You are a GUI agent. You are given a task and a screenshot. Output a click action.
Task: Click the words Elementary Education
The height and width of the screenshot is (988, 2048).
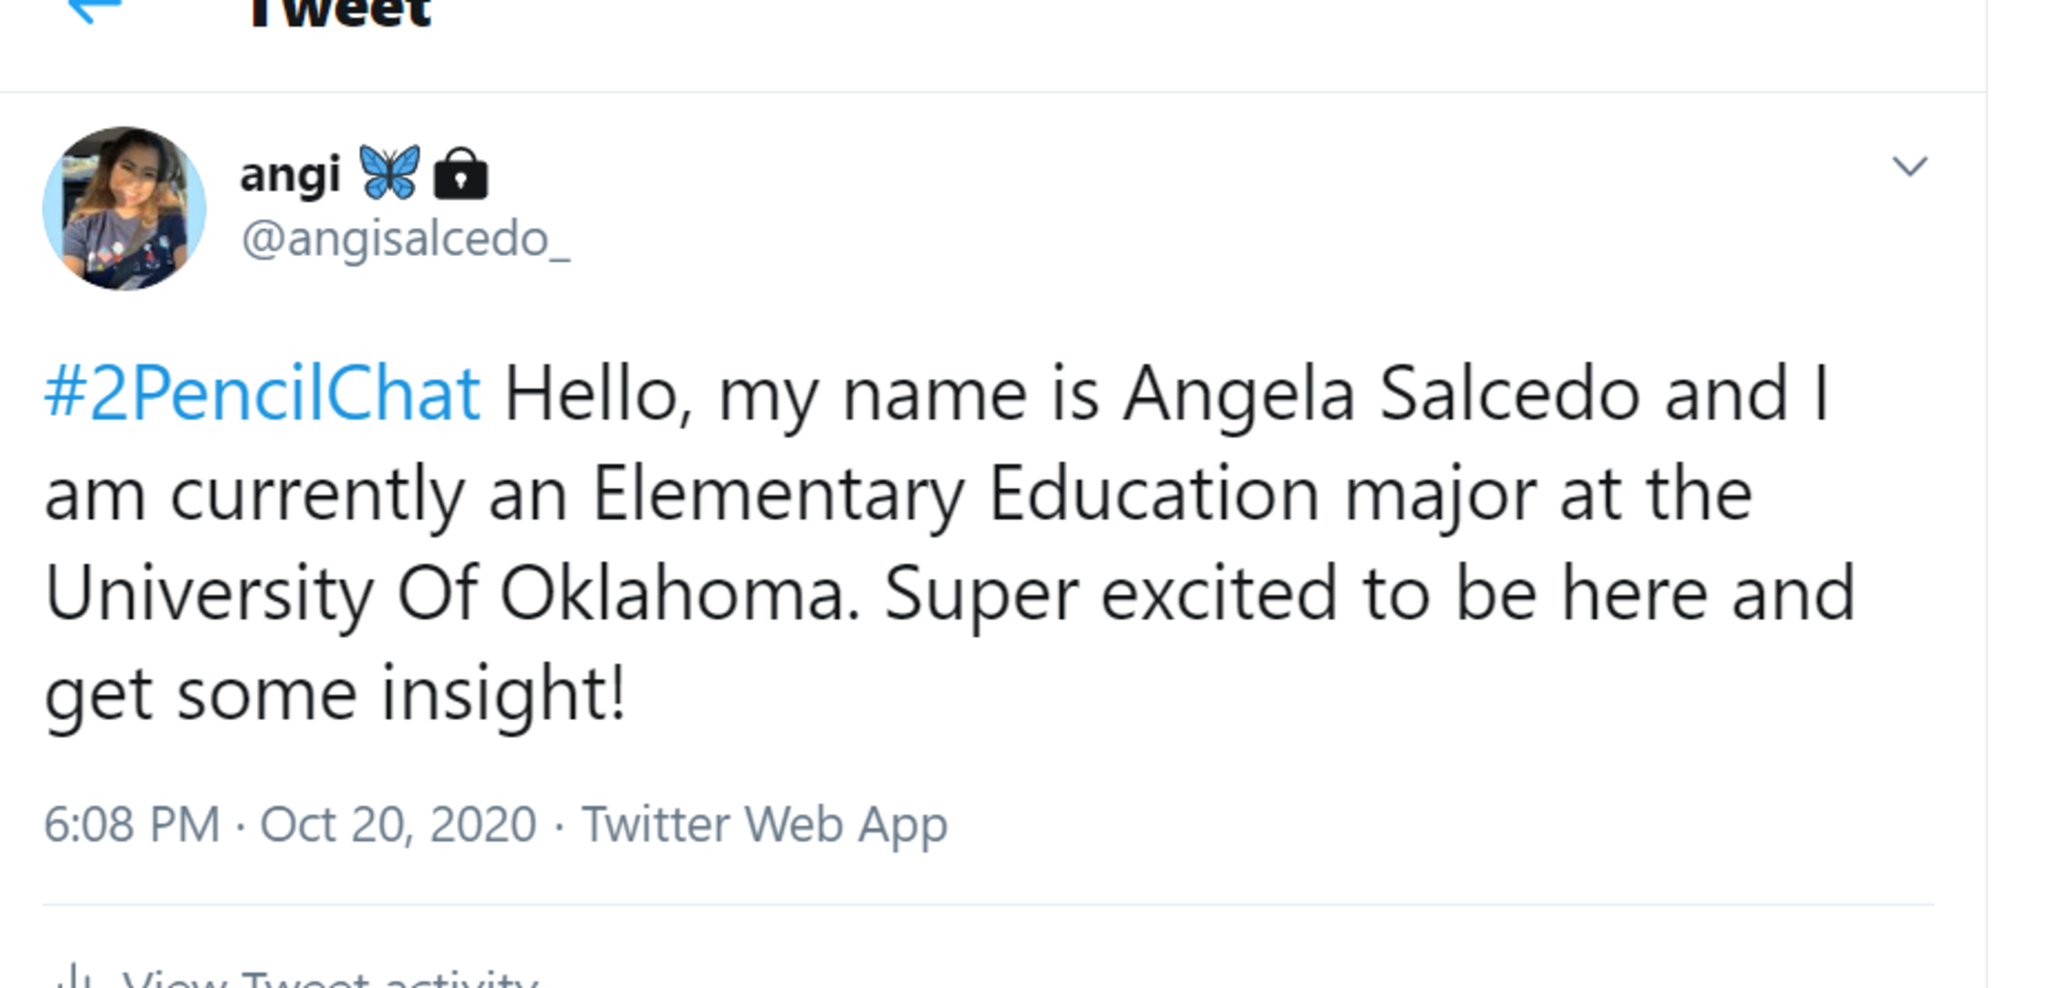(954, 494)
